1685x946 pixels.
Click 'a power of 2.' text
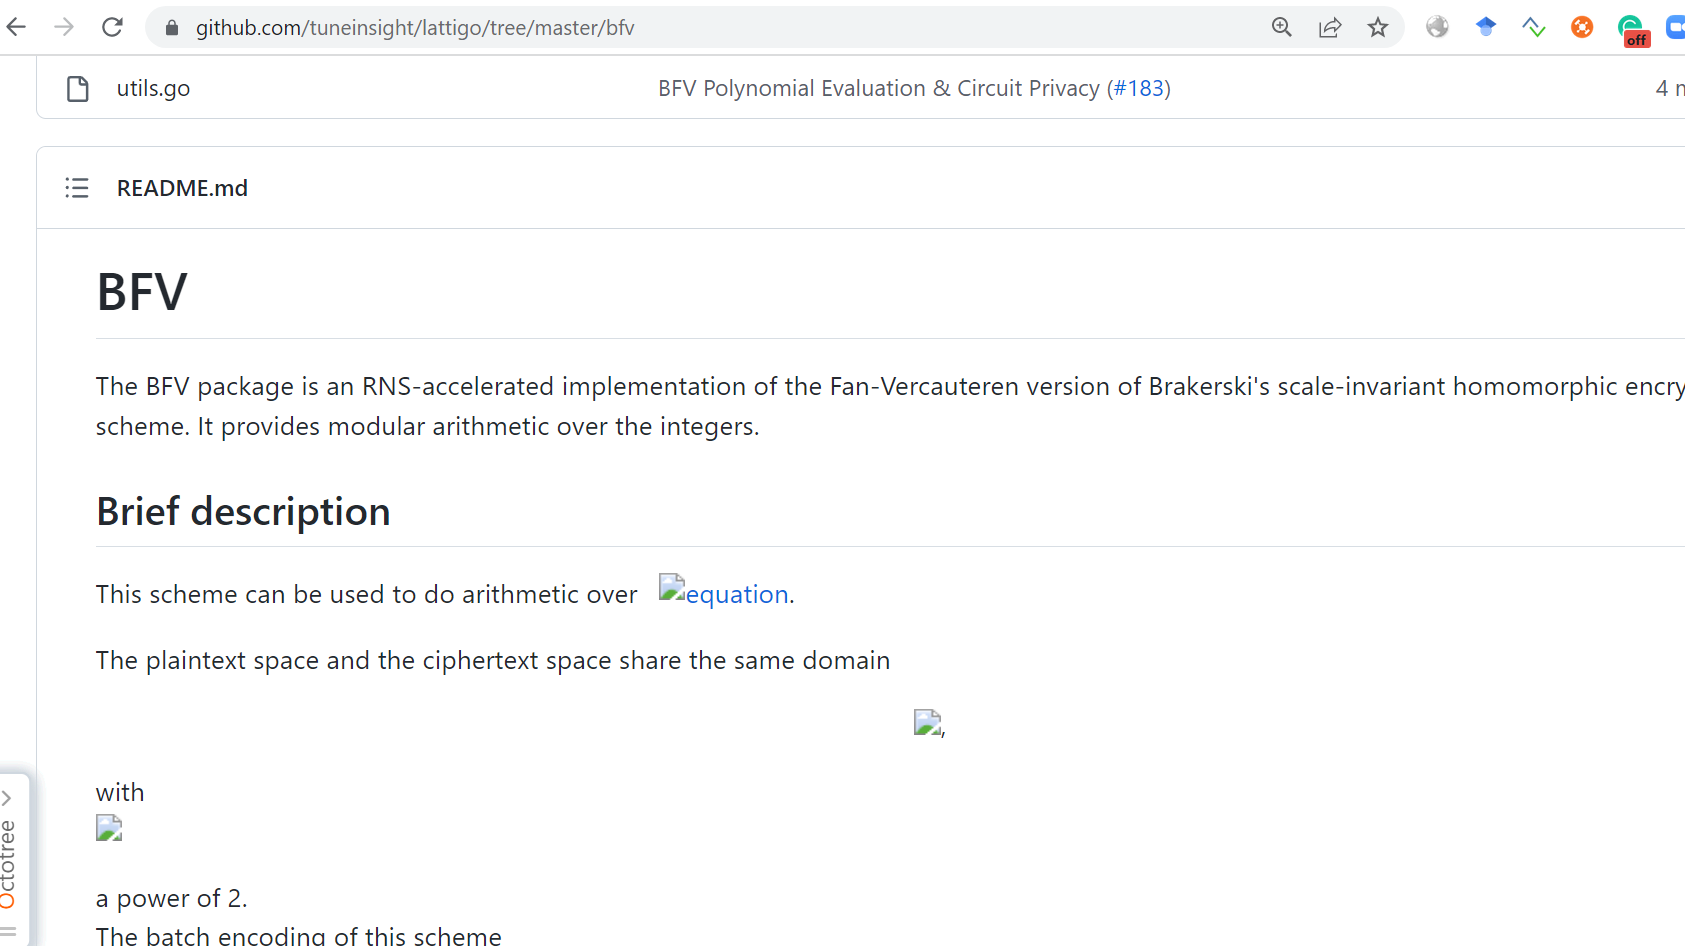click(x=171, y=898)
